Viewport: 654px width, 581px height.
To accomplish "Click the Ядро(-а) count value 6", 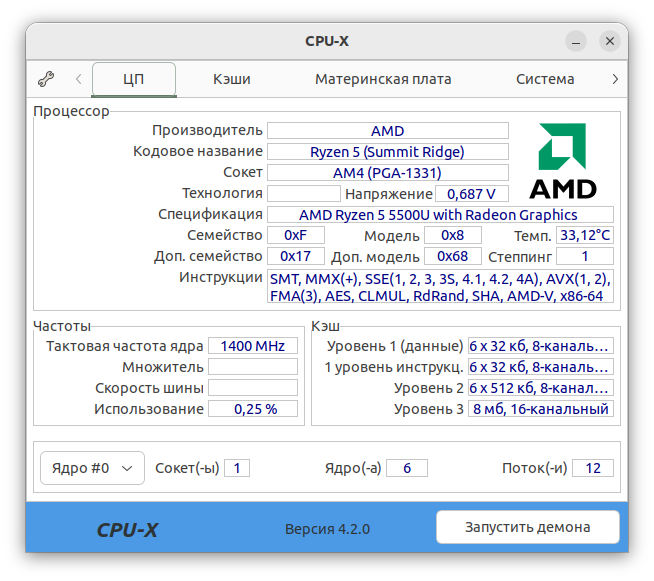I will point(407,468).
